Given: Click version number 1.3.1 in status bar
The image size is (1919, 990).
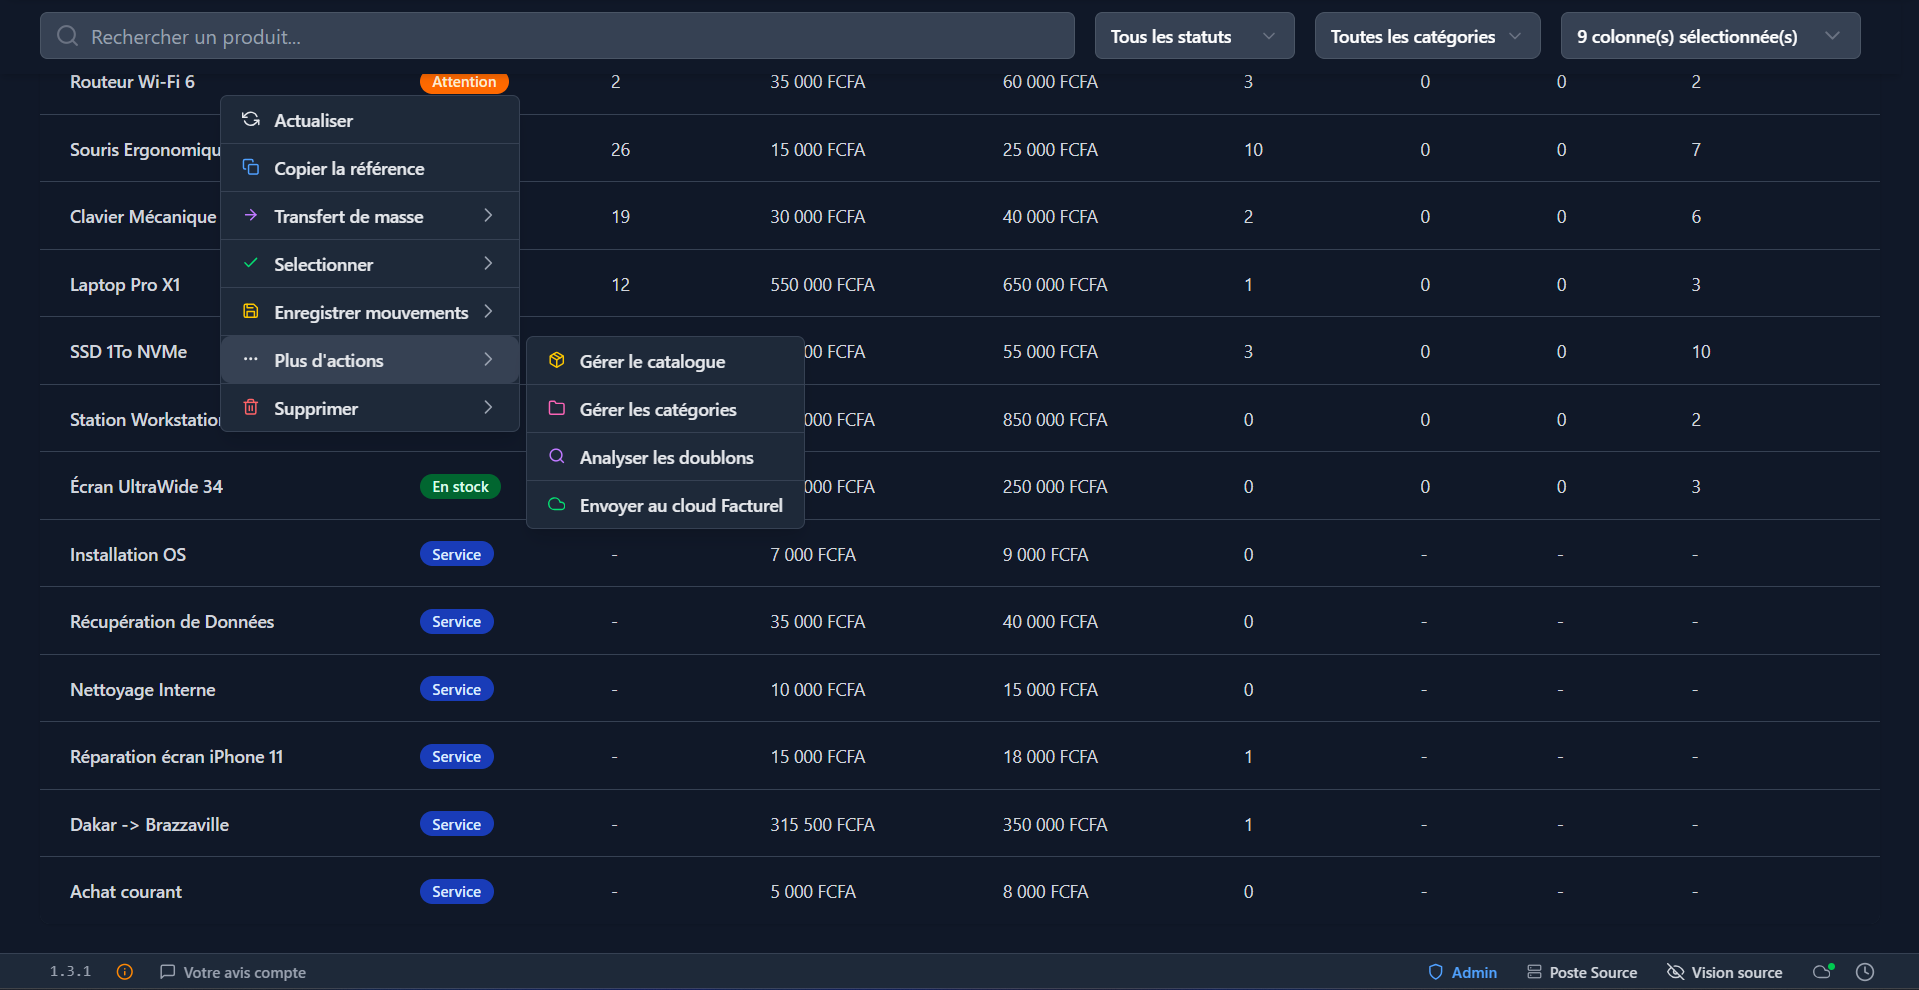Looking at the screenshot, I should tap(70, 972).
